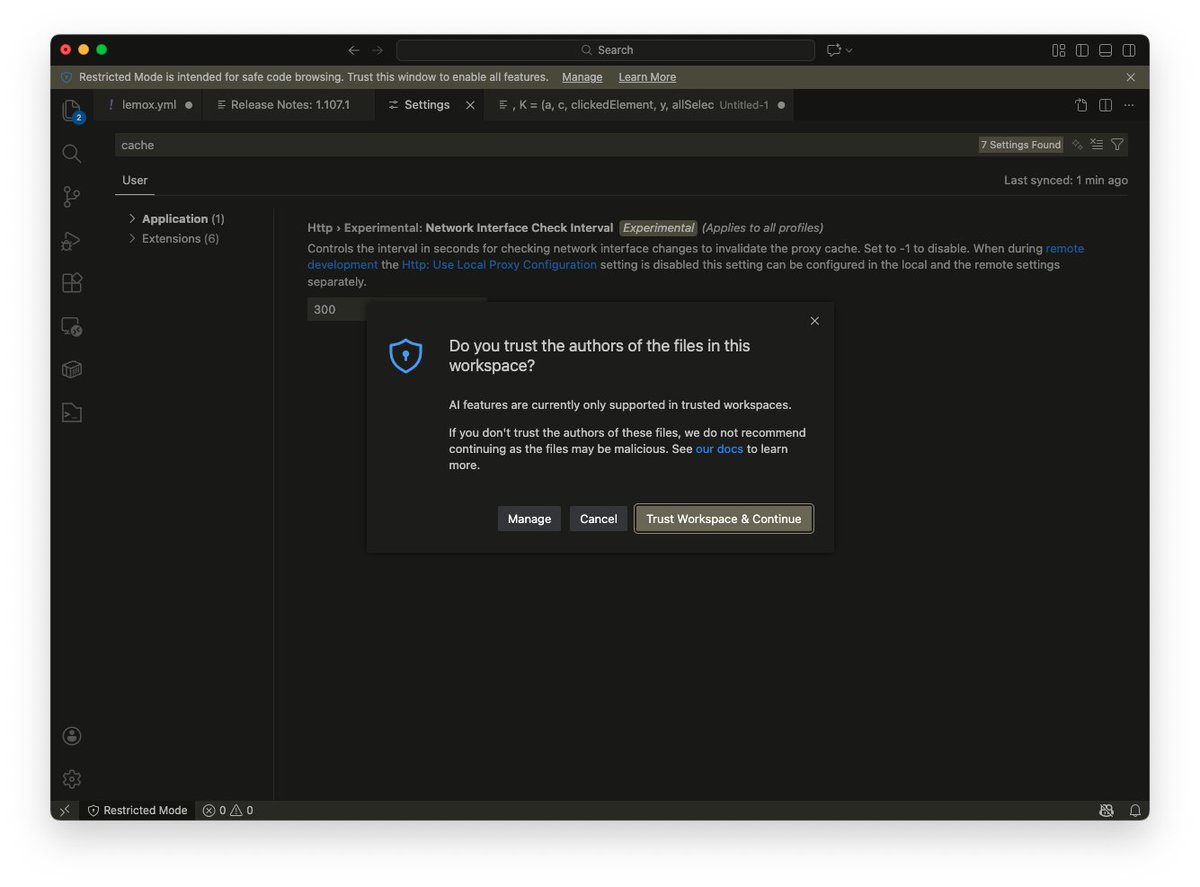Screen dimensions: 1200x887
Task: Toggle the primary side bar
Action: [x=1082, y=50]
